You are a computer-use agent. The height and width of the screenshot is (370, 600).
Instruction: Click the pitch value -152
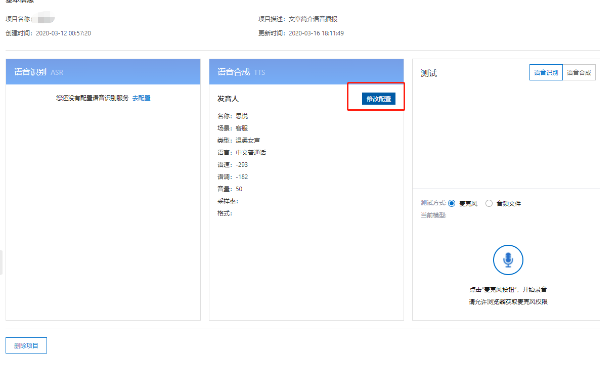(242, 177)
